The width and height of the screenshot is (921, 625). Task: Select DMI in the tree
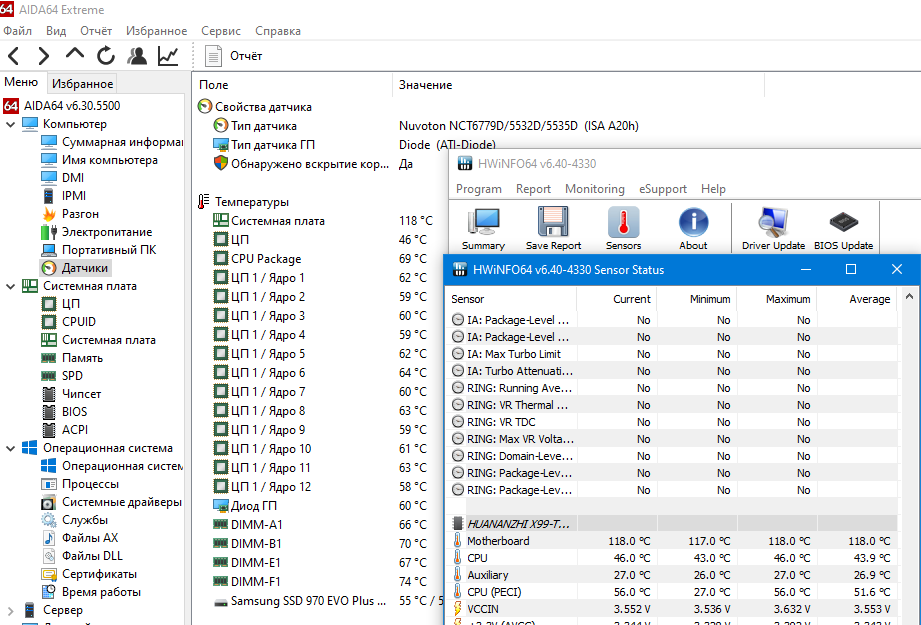click(62, 178)
